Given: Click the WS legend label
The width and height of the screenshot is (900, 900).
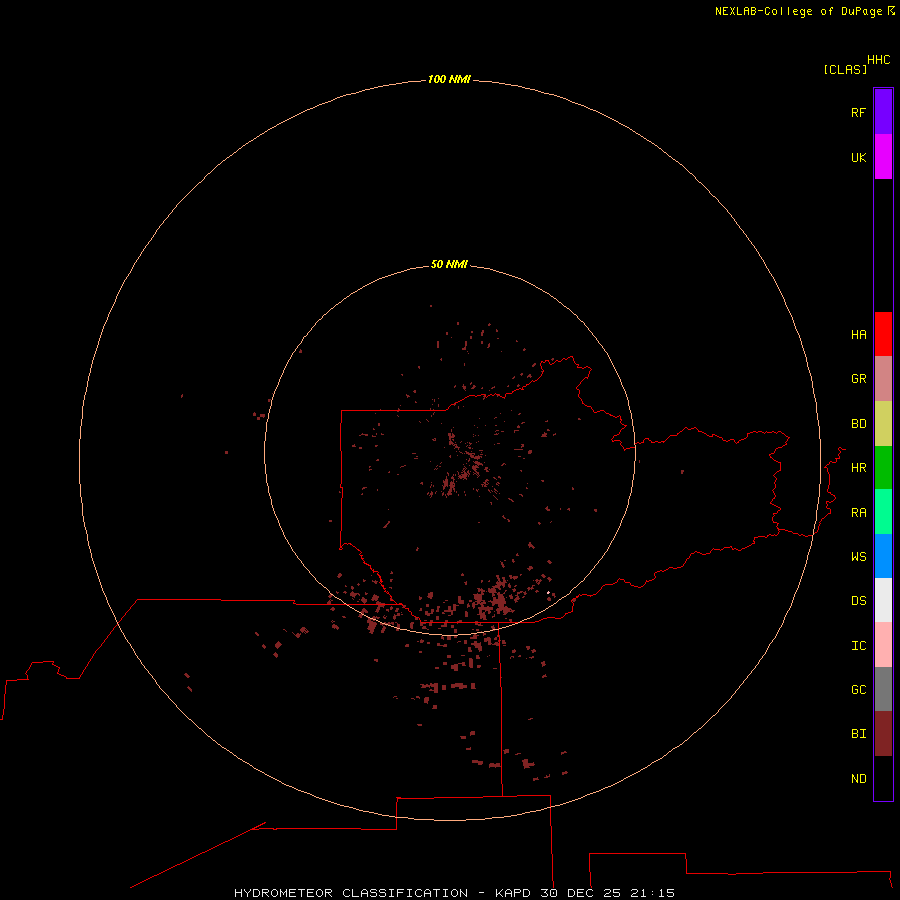Looking at the screenshot, I should 858,556.
